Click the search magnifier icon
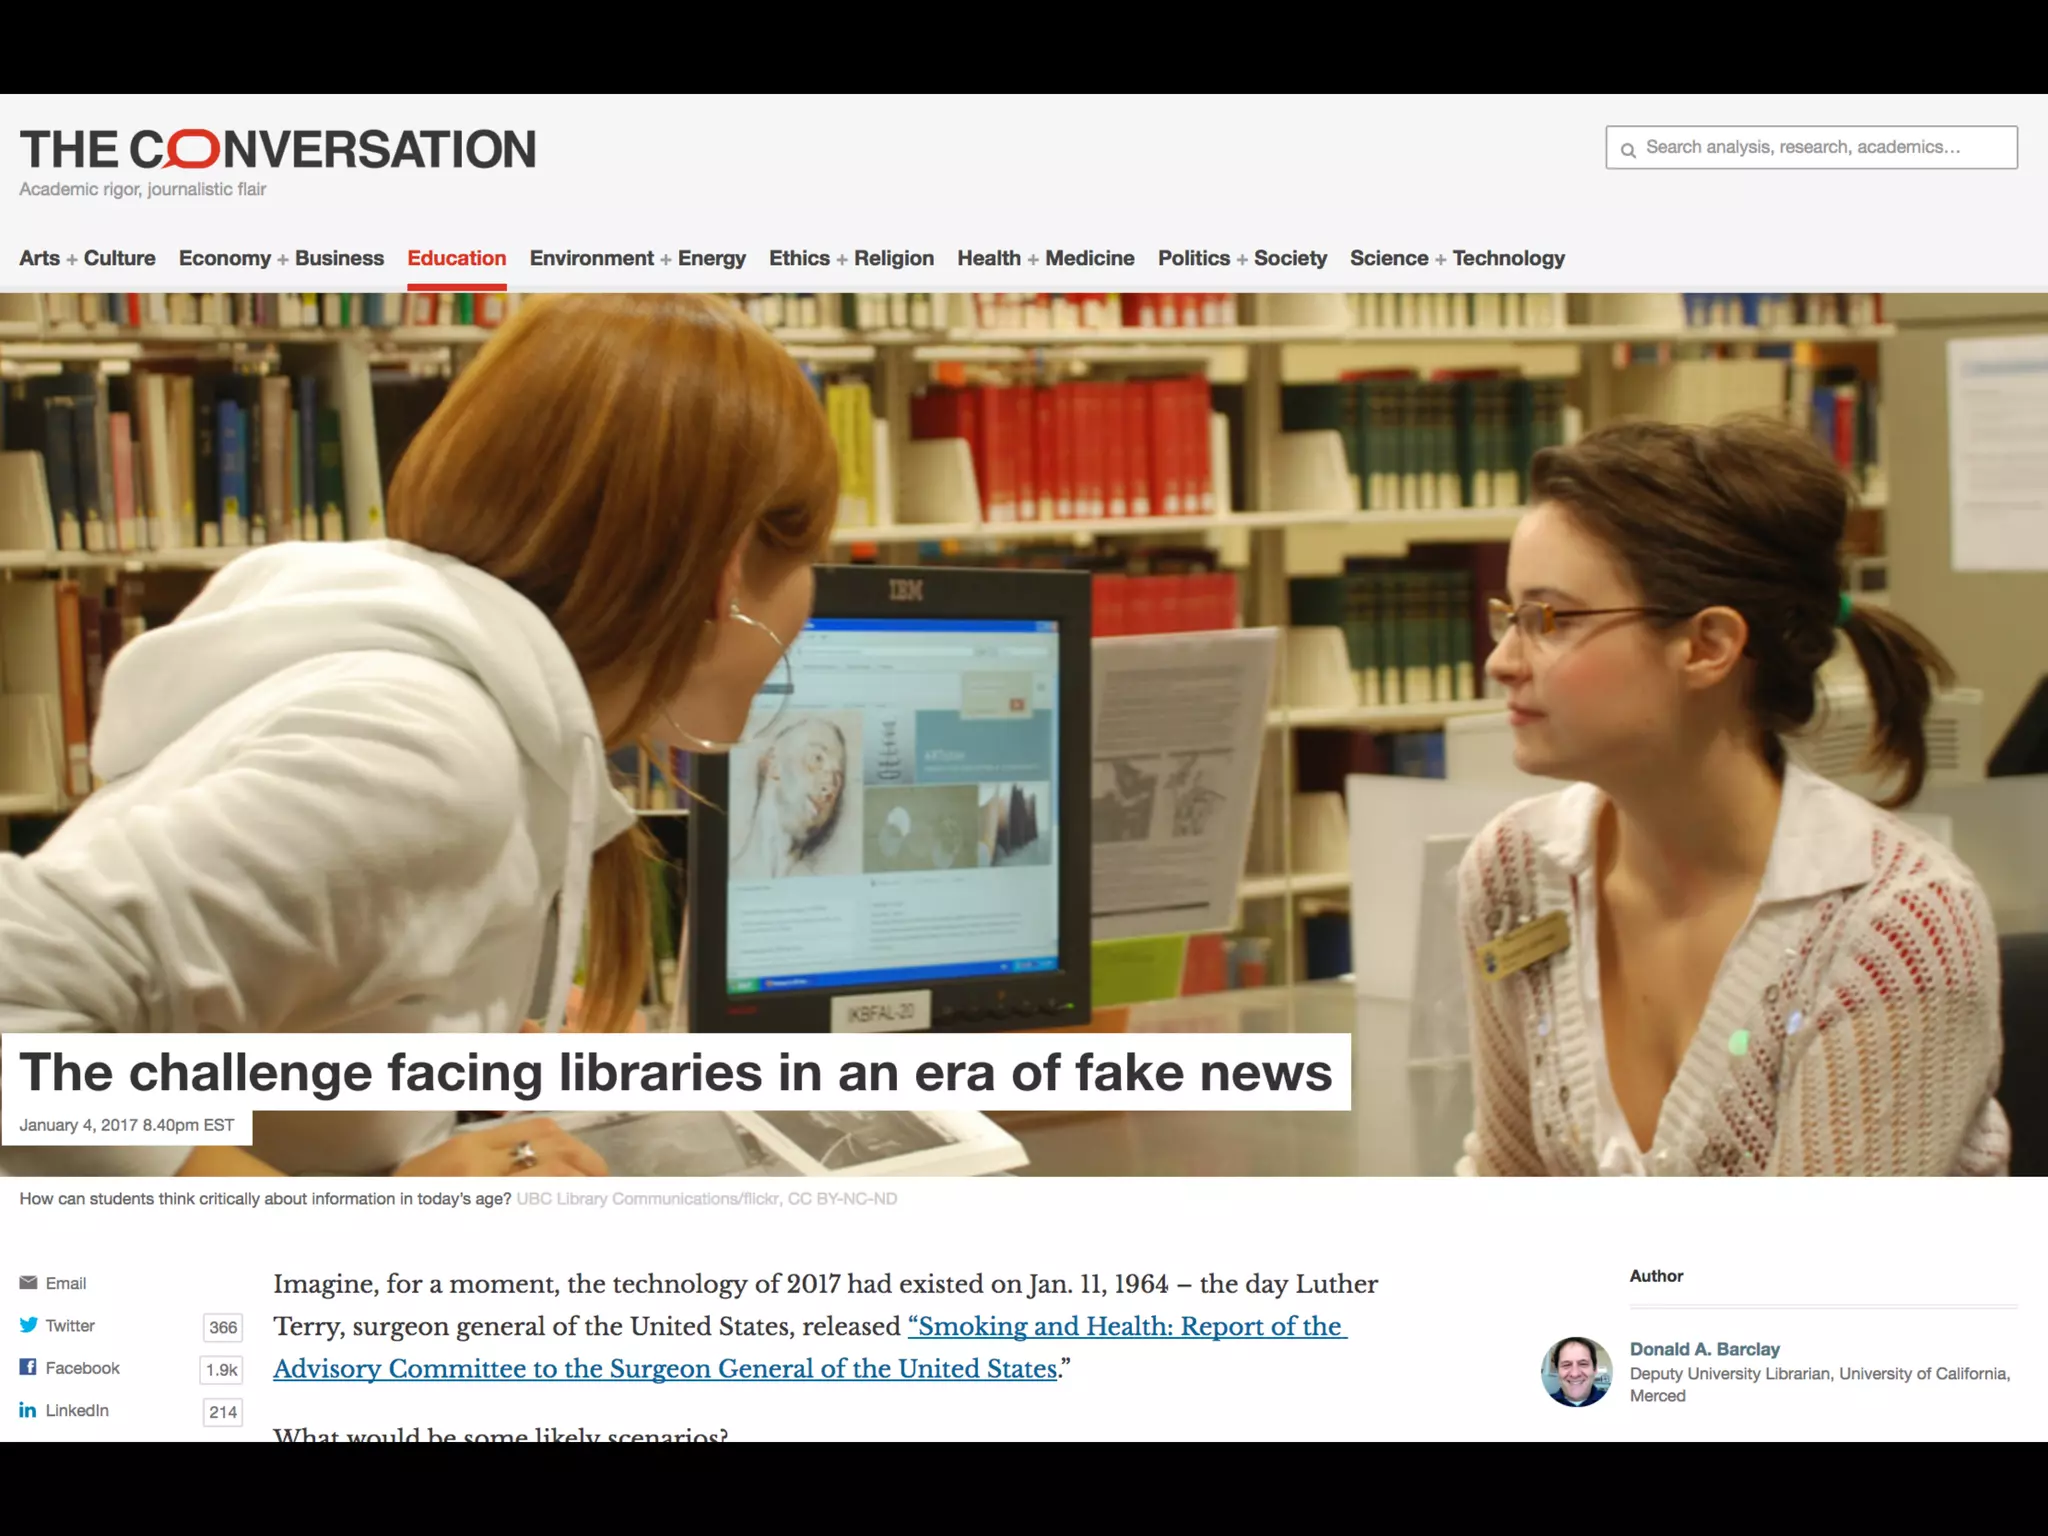The image size is (2048, 1536). (x=1628, y=150)
